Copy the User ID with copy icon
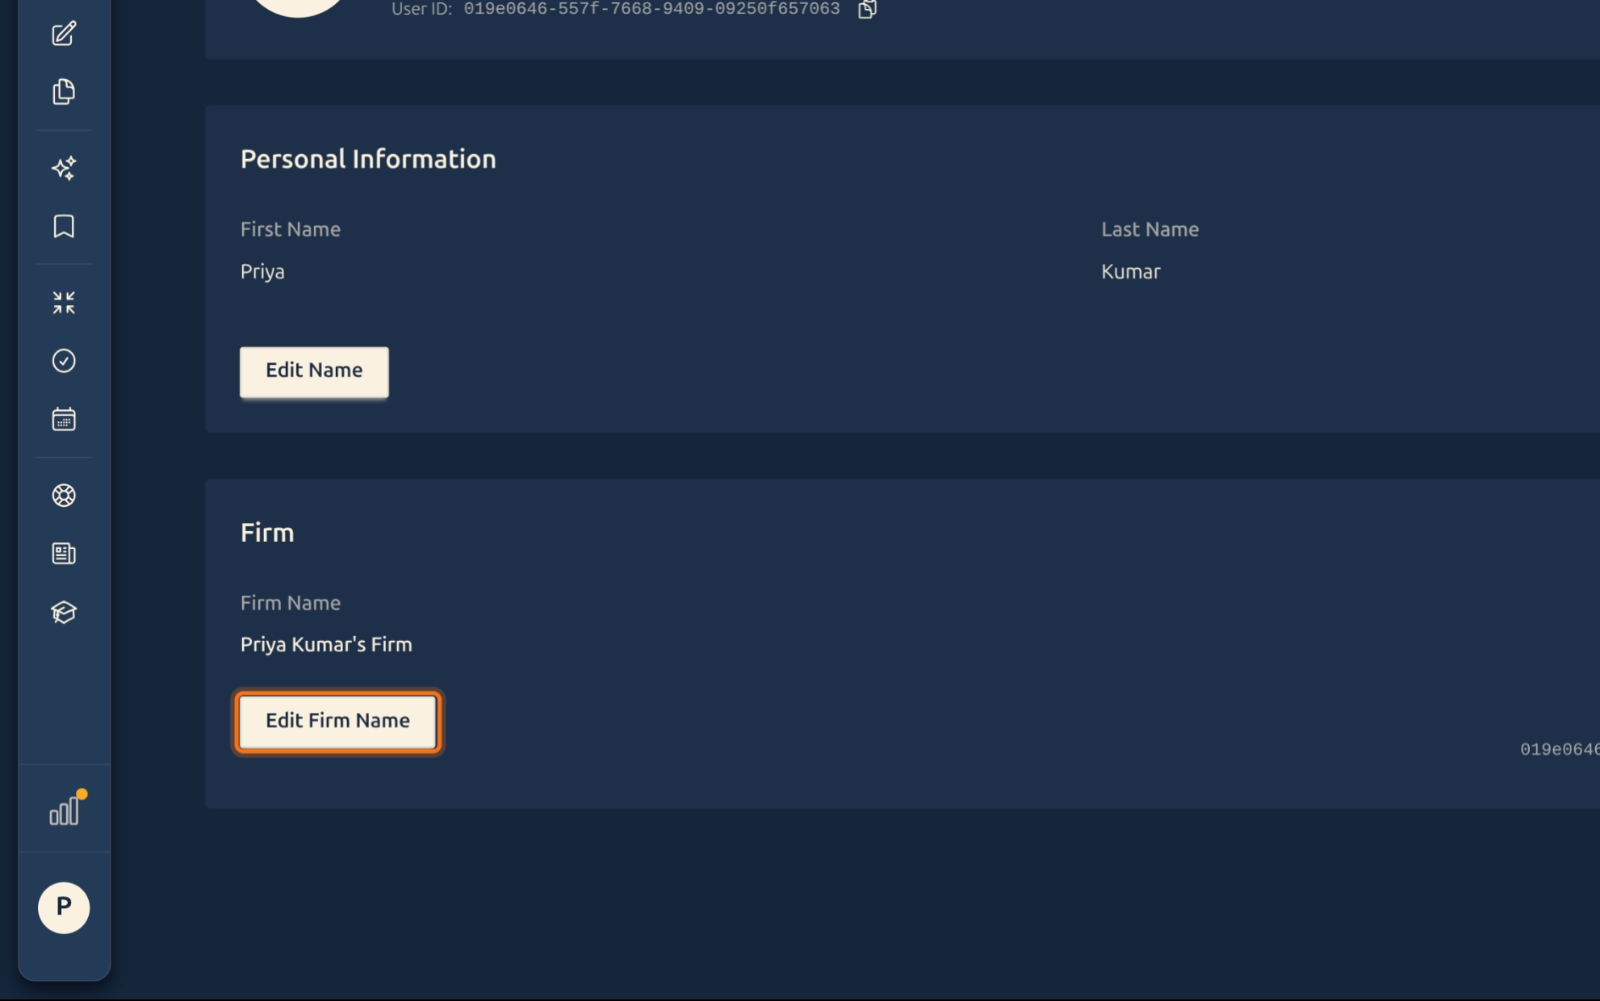This screenshot has height=1001, width=1600. click(868, 9)
